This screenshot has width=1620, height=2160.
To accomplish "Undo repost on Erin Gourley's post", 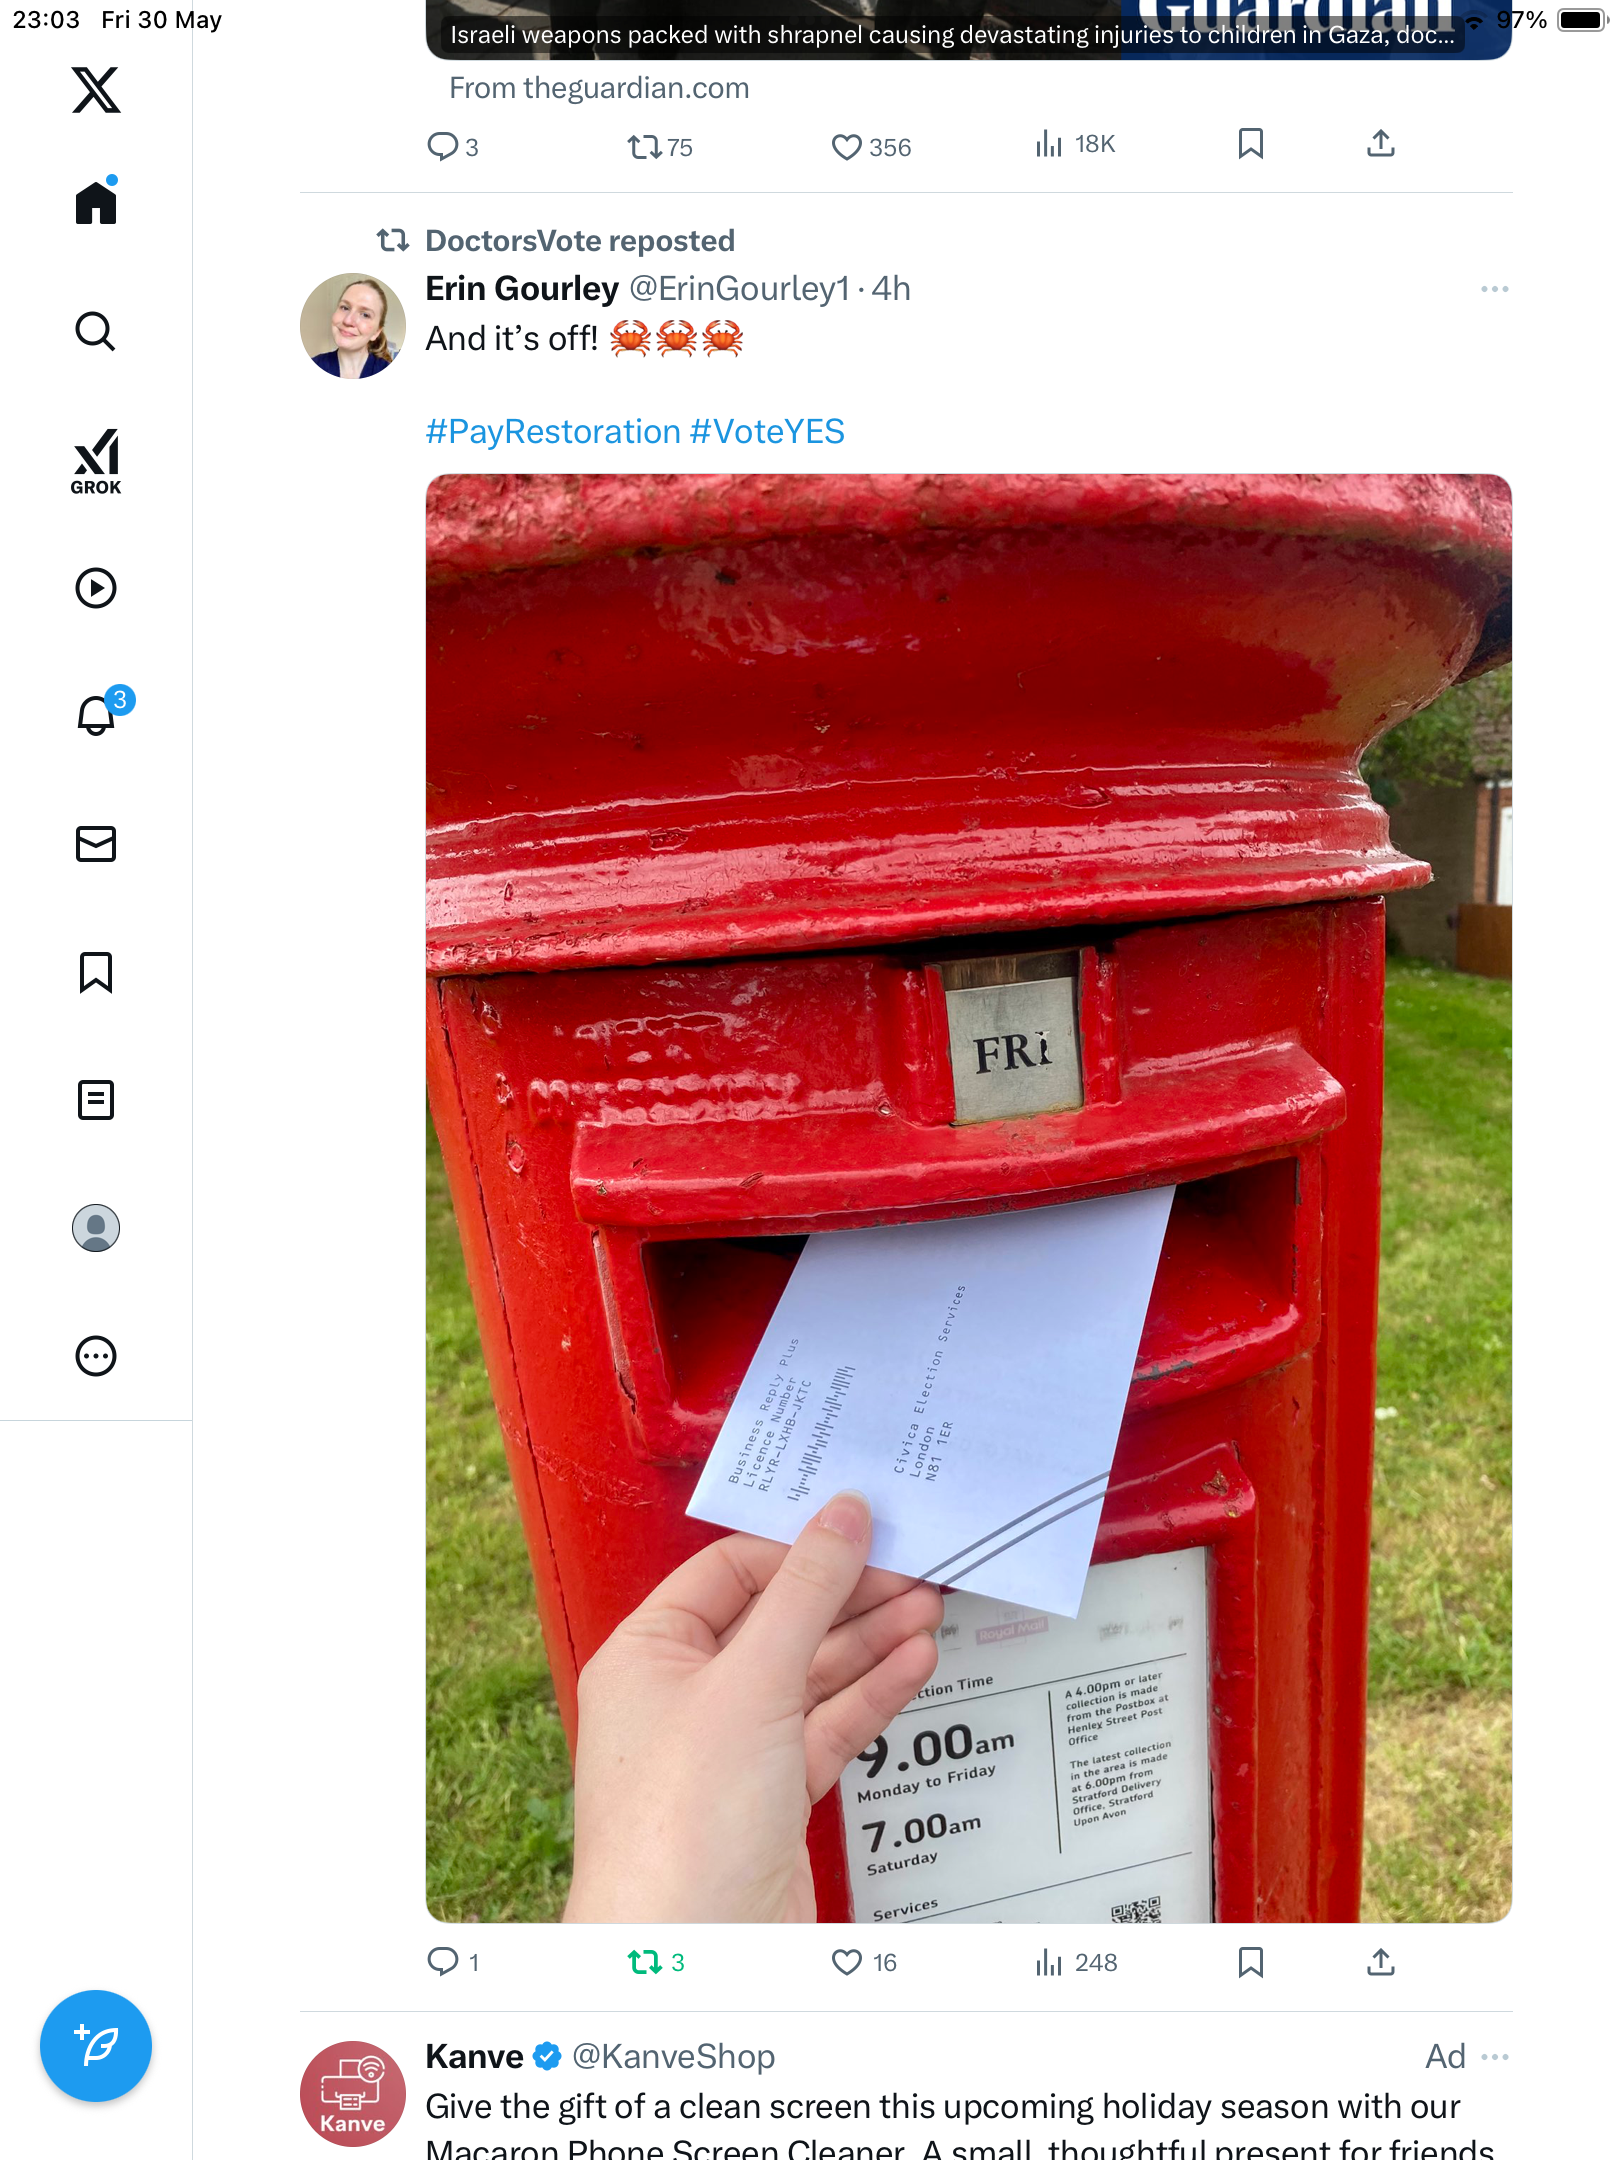I will (656, 1963).
